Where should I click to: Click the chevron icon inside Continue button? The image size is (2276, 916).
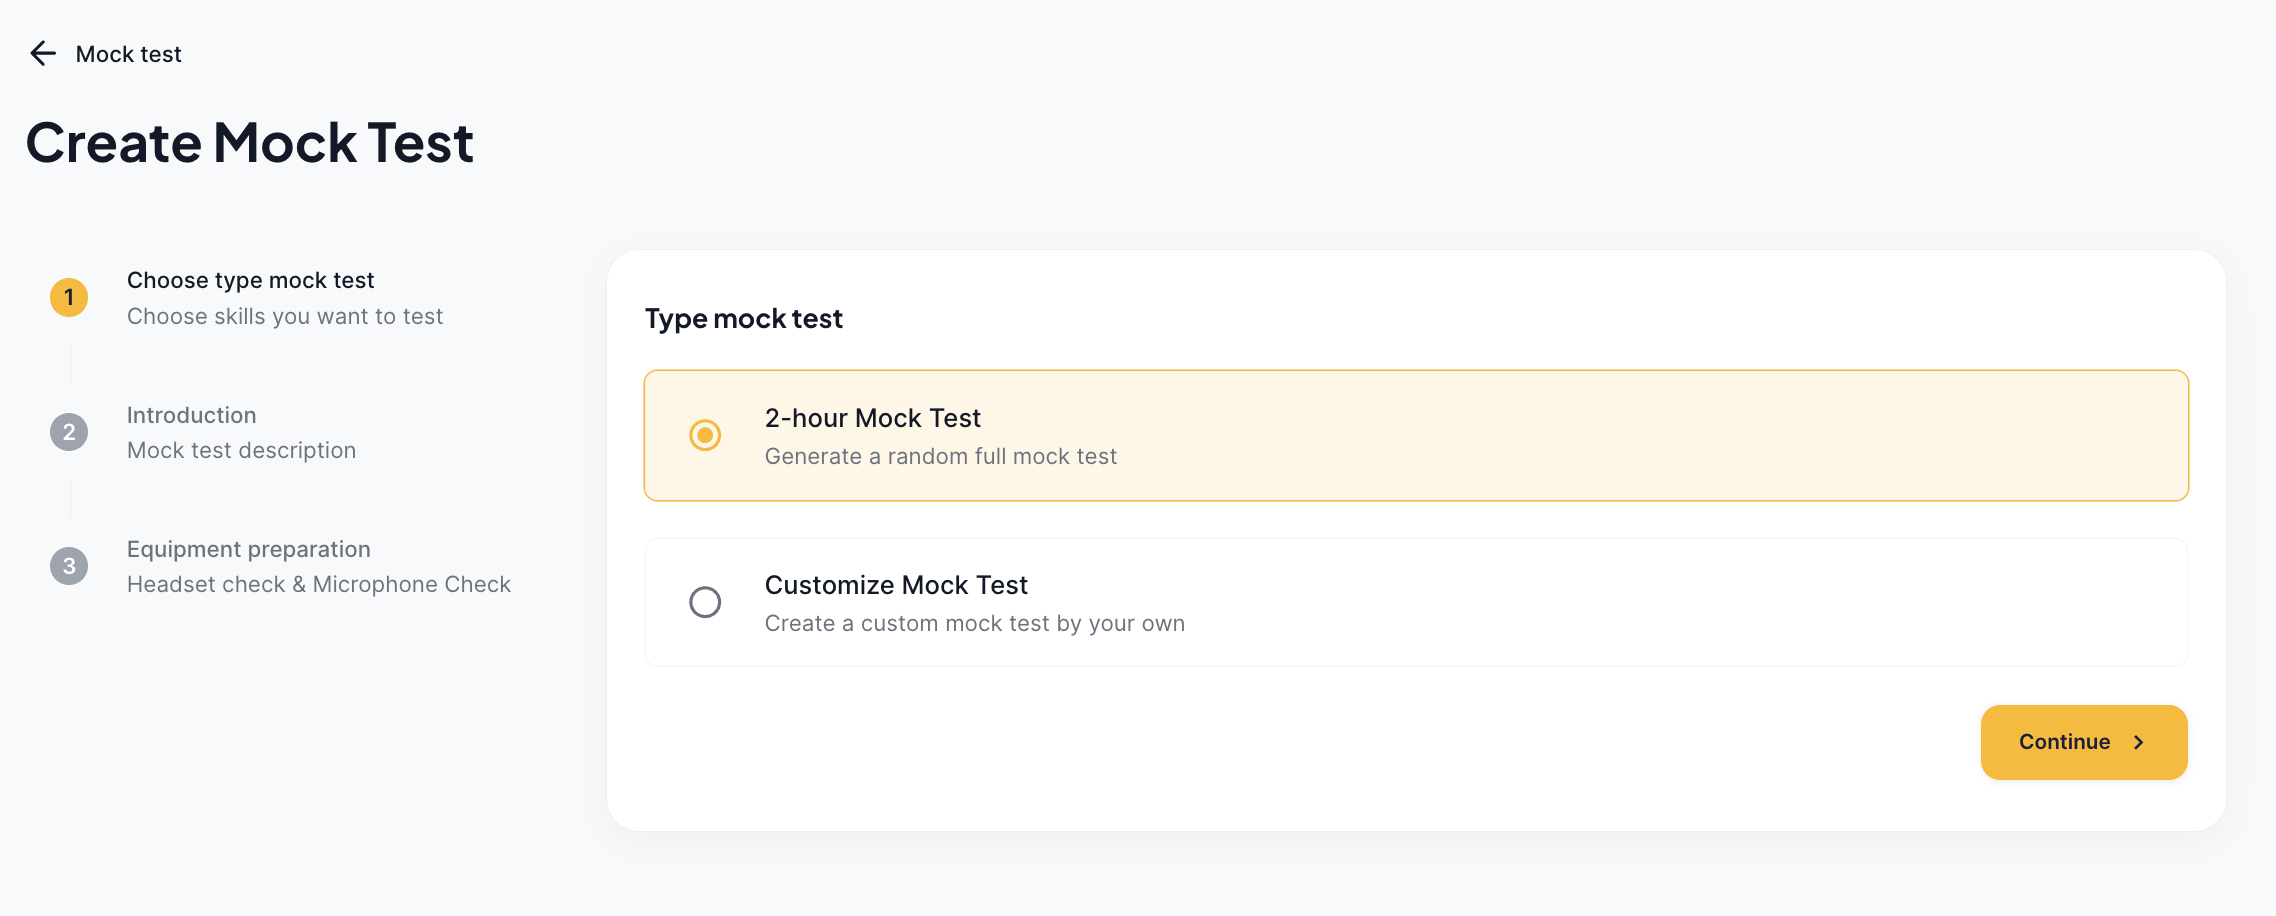(2140, 742)
